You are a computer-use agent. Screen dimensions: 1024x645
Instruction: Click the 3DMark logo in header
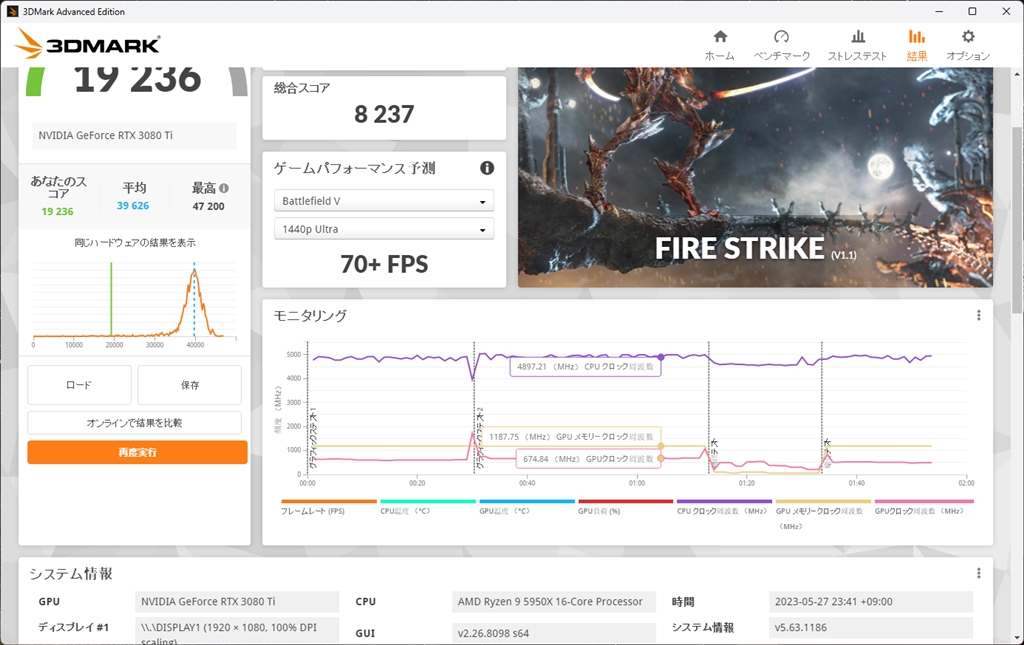88,44
